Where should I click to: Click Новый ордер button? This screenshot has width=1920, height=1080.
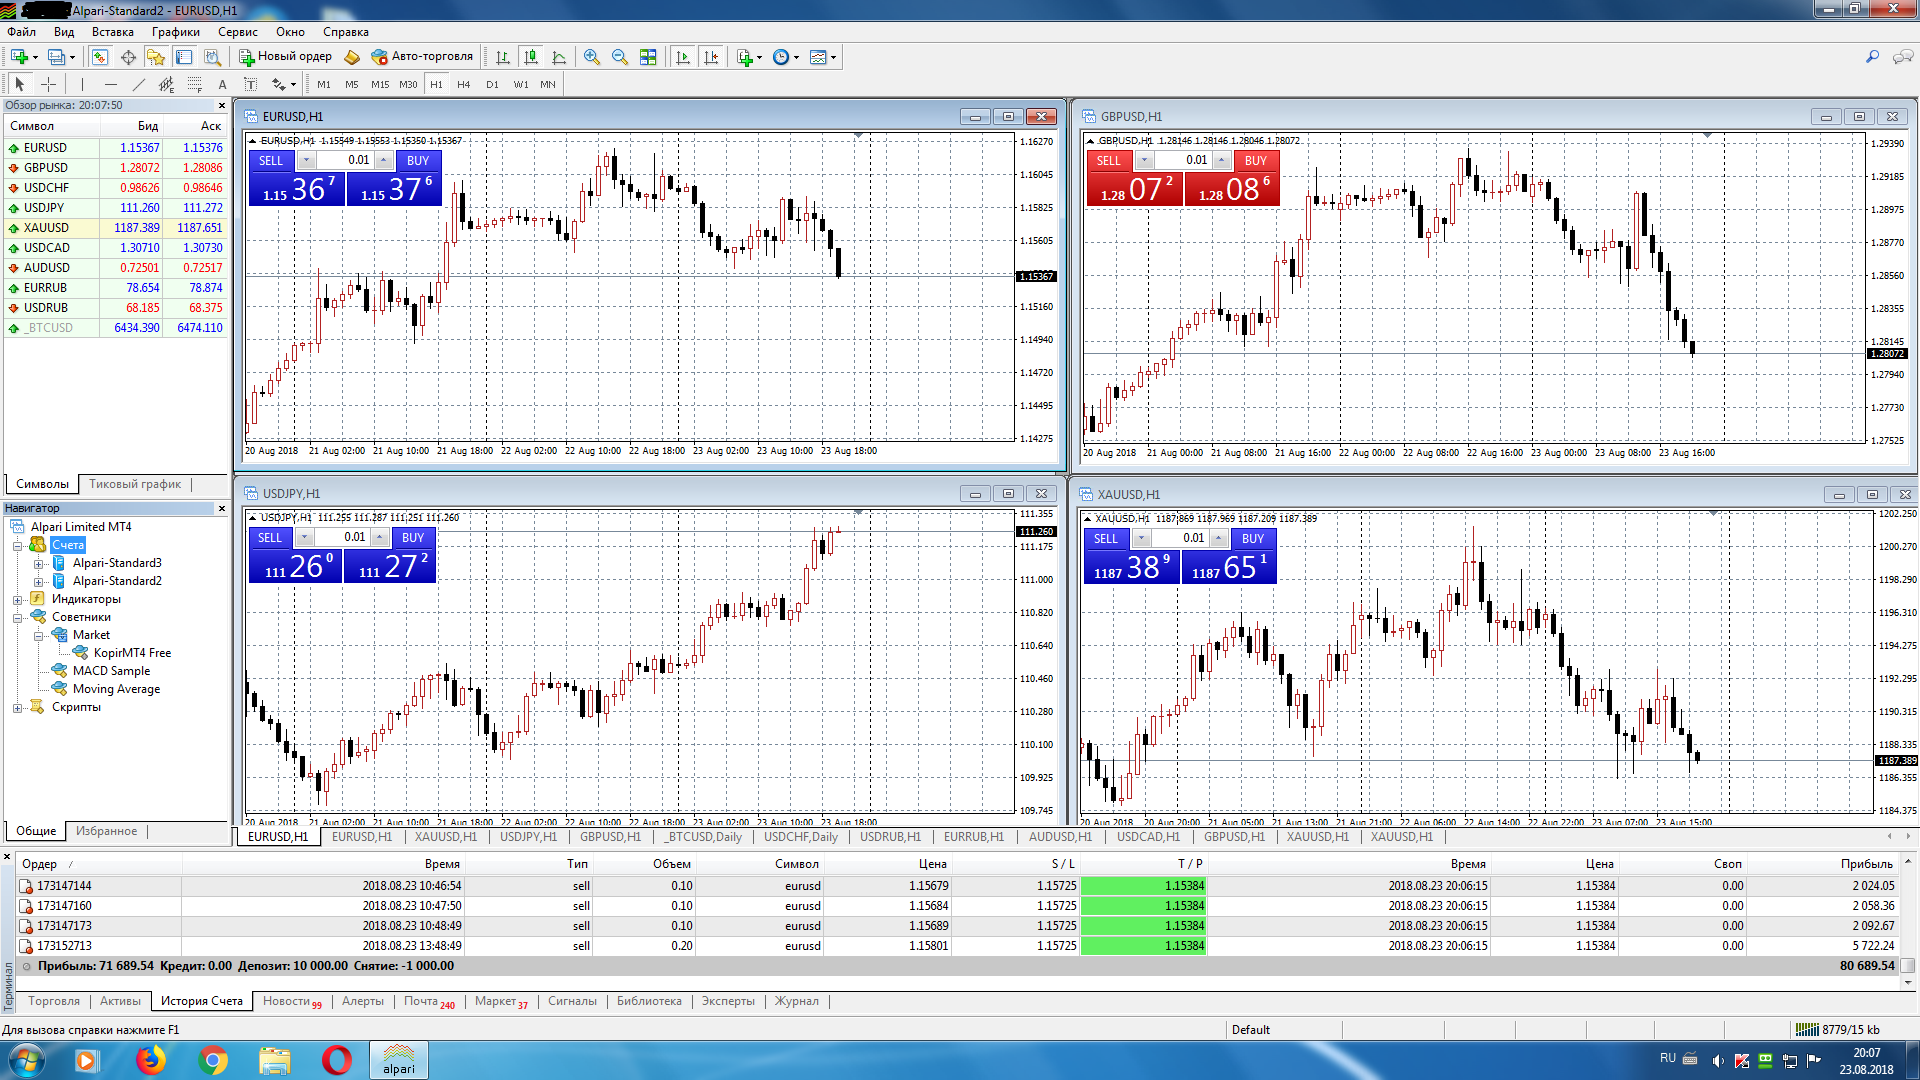point(286,57)
